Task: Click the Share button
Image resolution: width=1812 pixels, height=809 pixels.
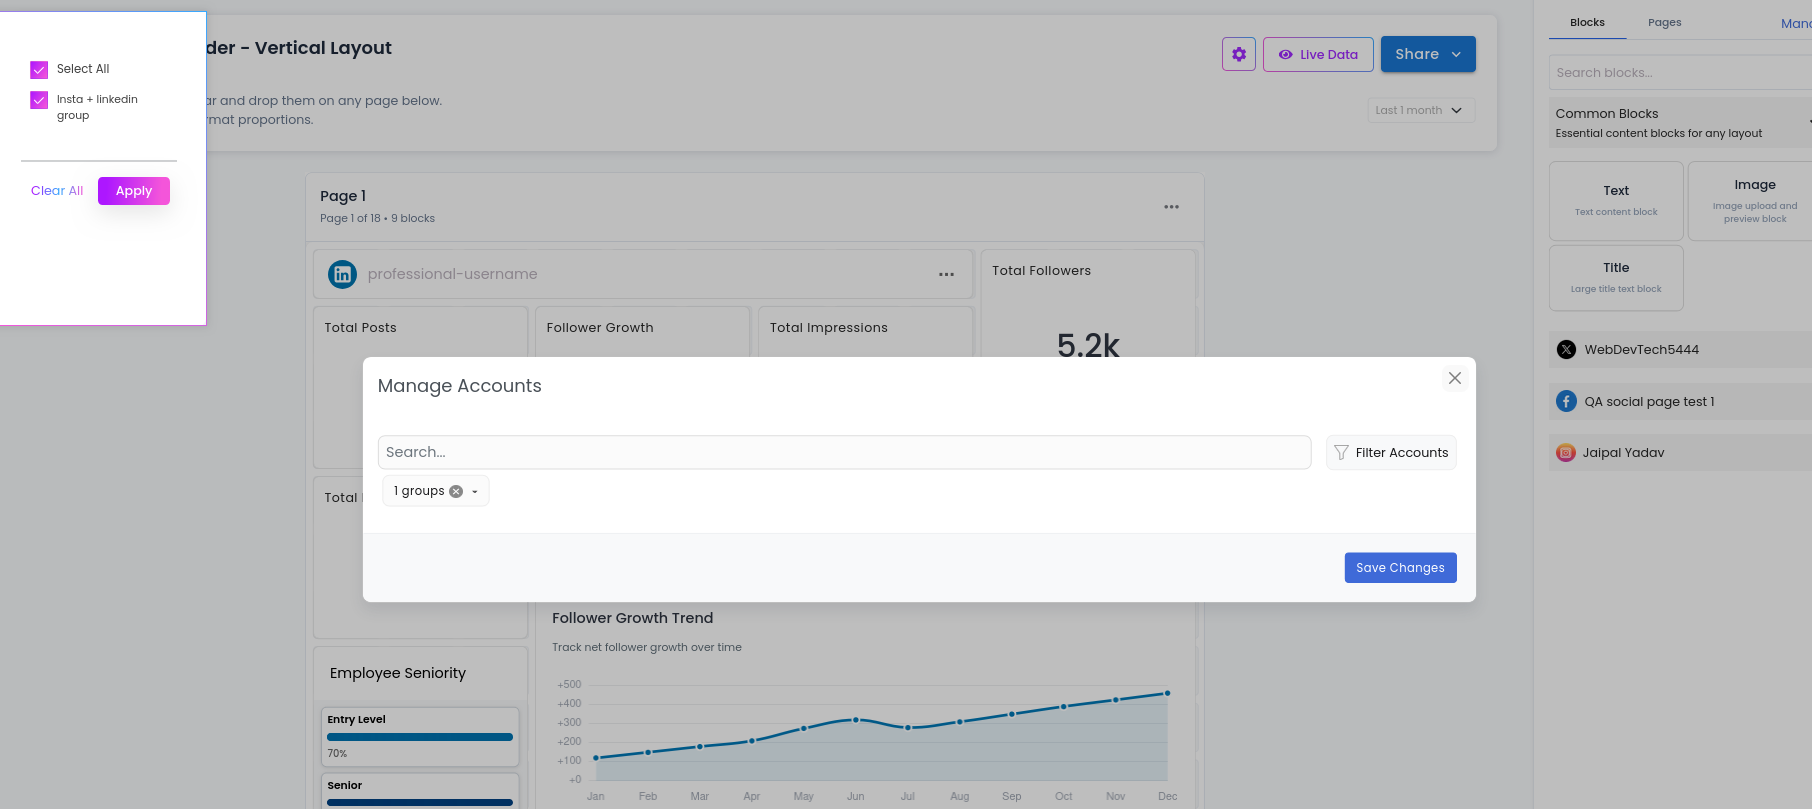Action: coord(1428,54)
